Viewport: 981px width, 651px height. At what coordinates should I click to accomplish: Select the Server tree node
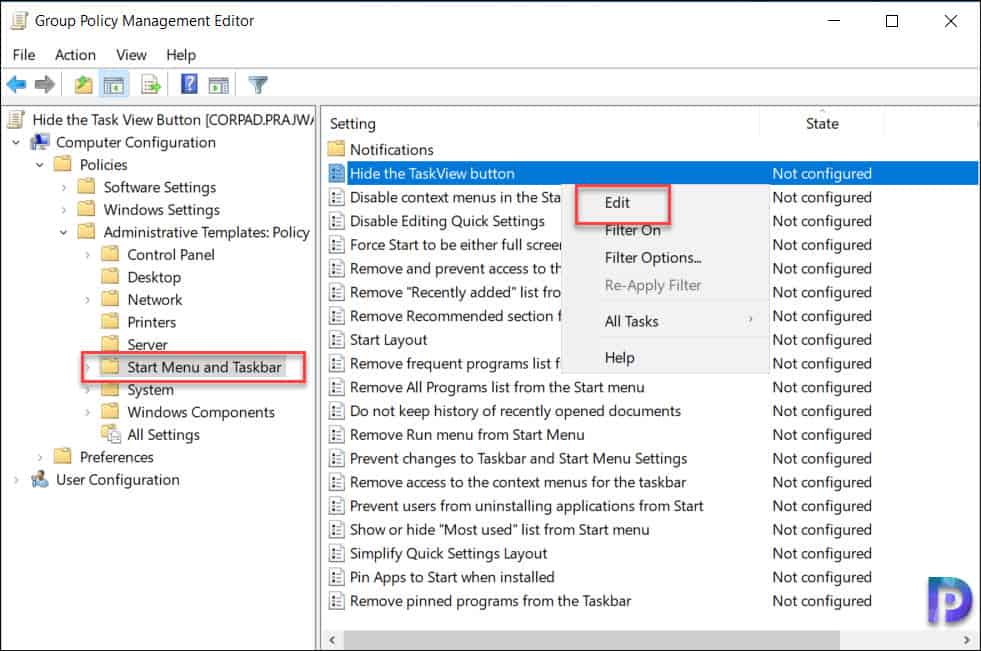tap(148, 345)
